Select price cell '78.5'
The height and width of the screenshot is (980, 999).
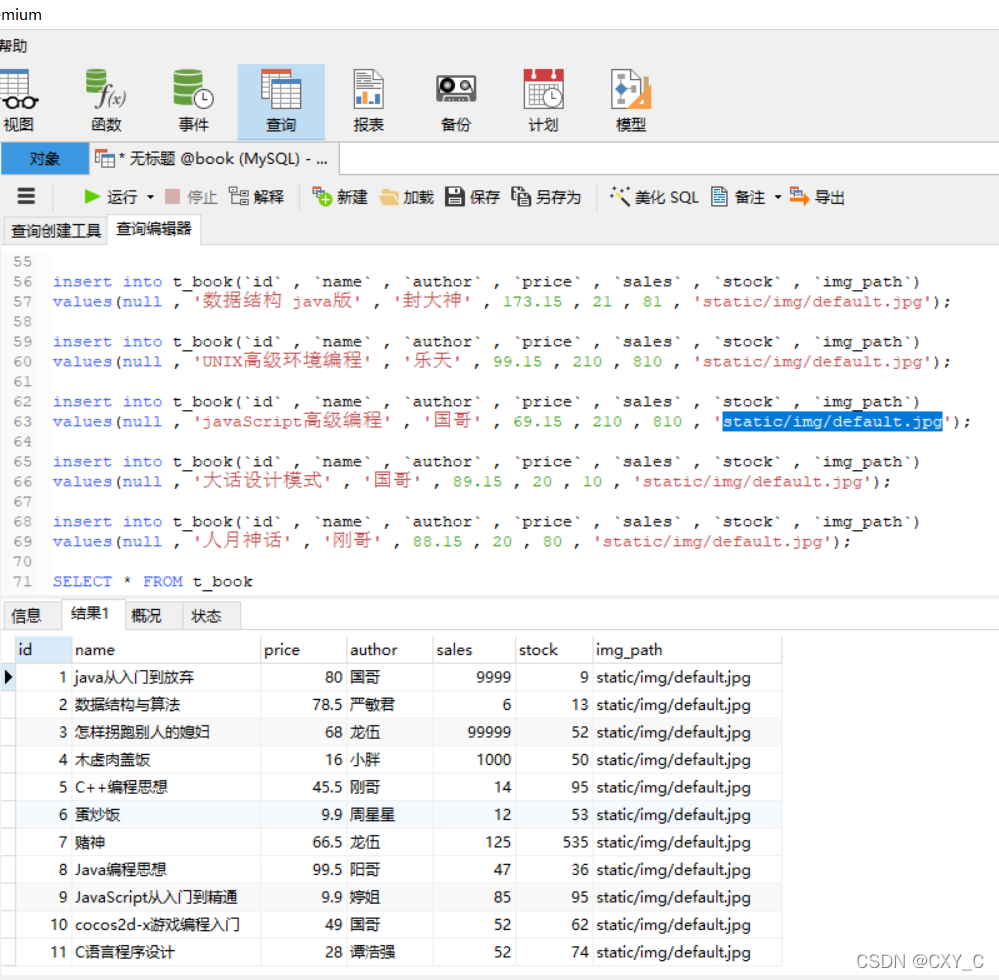pos(303,704)
